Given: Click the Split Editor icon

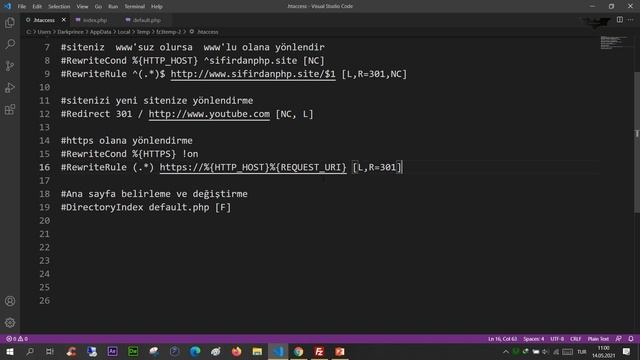Looking at the screenshot, I should click(x=620, y=20).
